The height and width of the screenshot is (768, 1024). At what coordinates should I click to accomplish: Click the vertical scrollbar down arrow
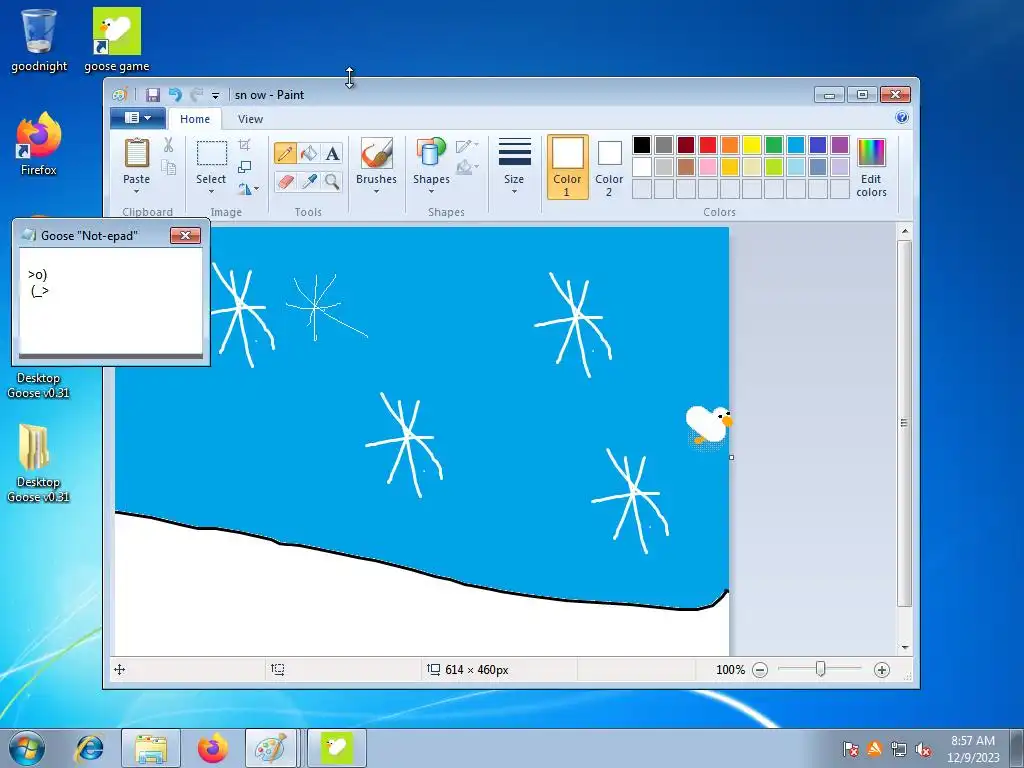pyautogui.click(x=905, y=647)
